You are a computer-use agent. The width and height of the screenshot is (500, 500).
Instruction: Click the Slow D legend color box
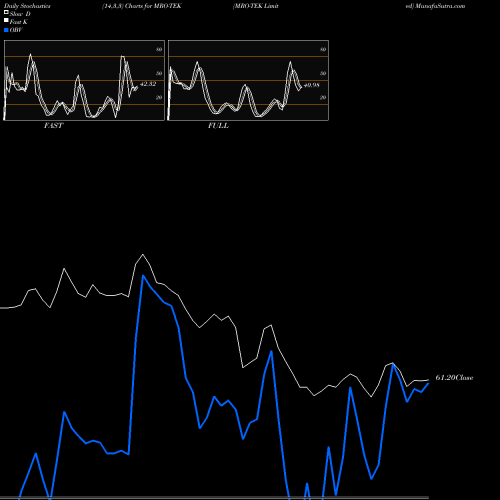tap(6, 12)
